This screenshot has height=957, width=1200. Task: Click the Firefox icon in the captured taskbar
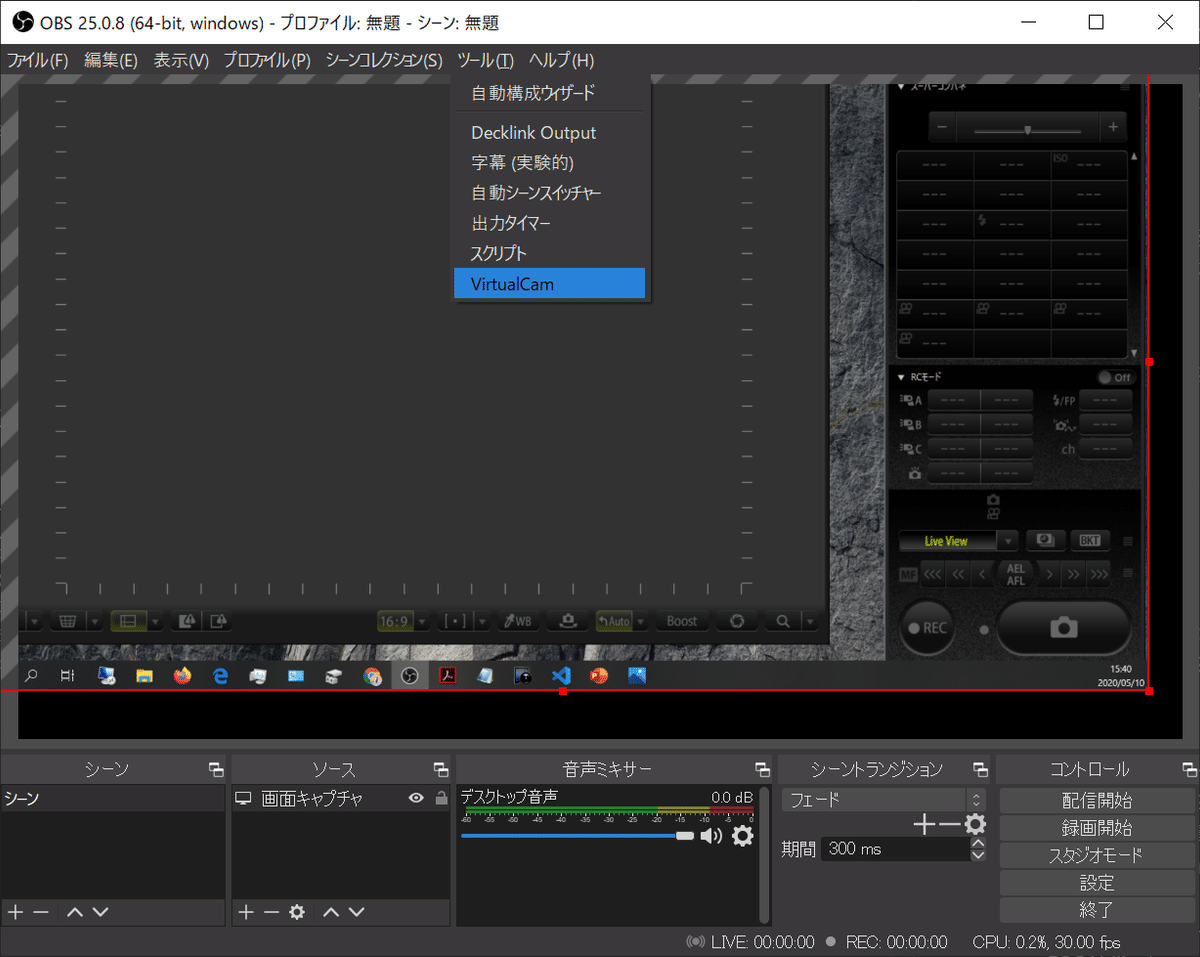click(182, 676)
